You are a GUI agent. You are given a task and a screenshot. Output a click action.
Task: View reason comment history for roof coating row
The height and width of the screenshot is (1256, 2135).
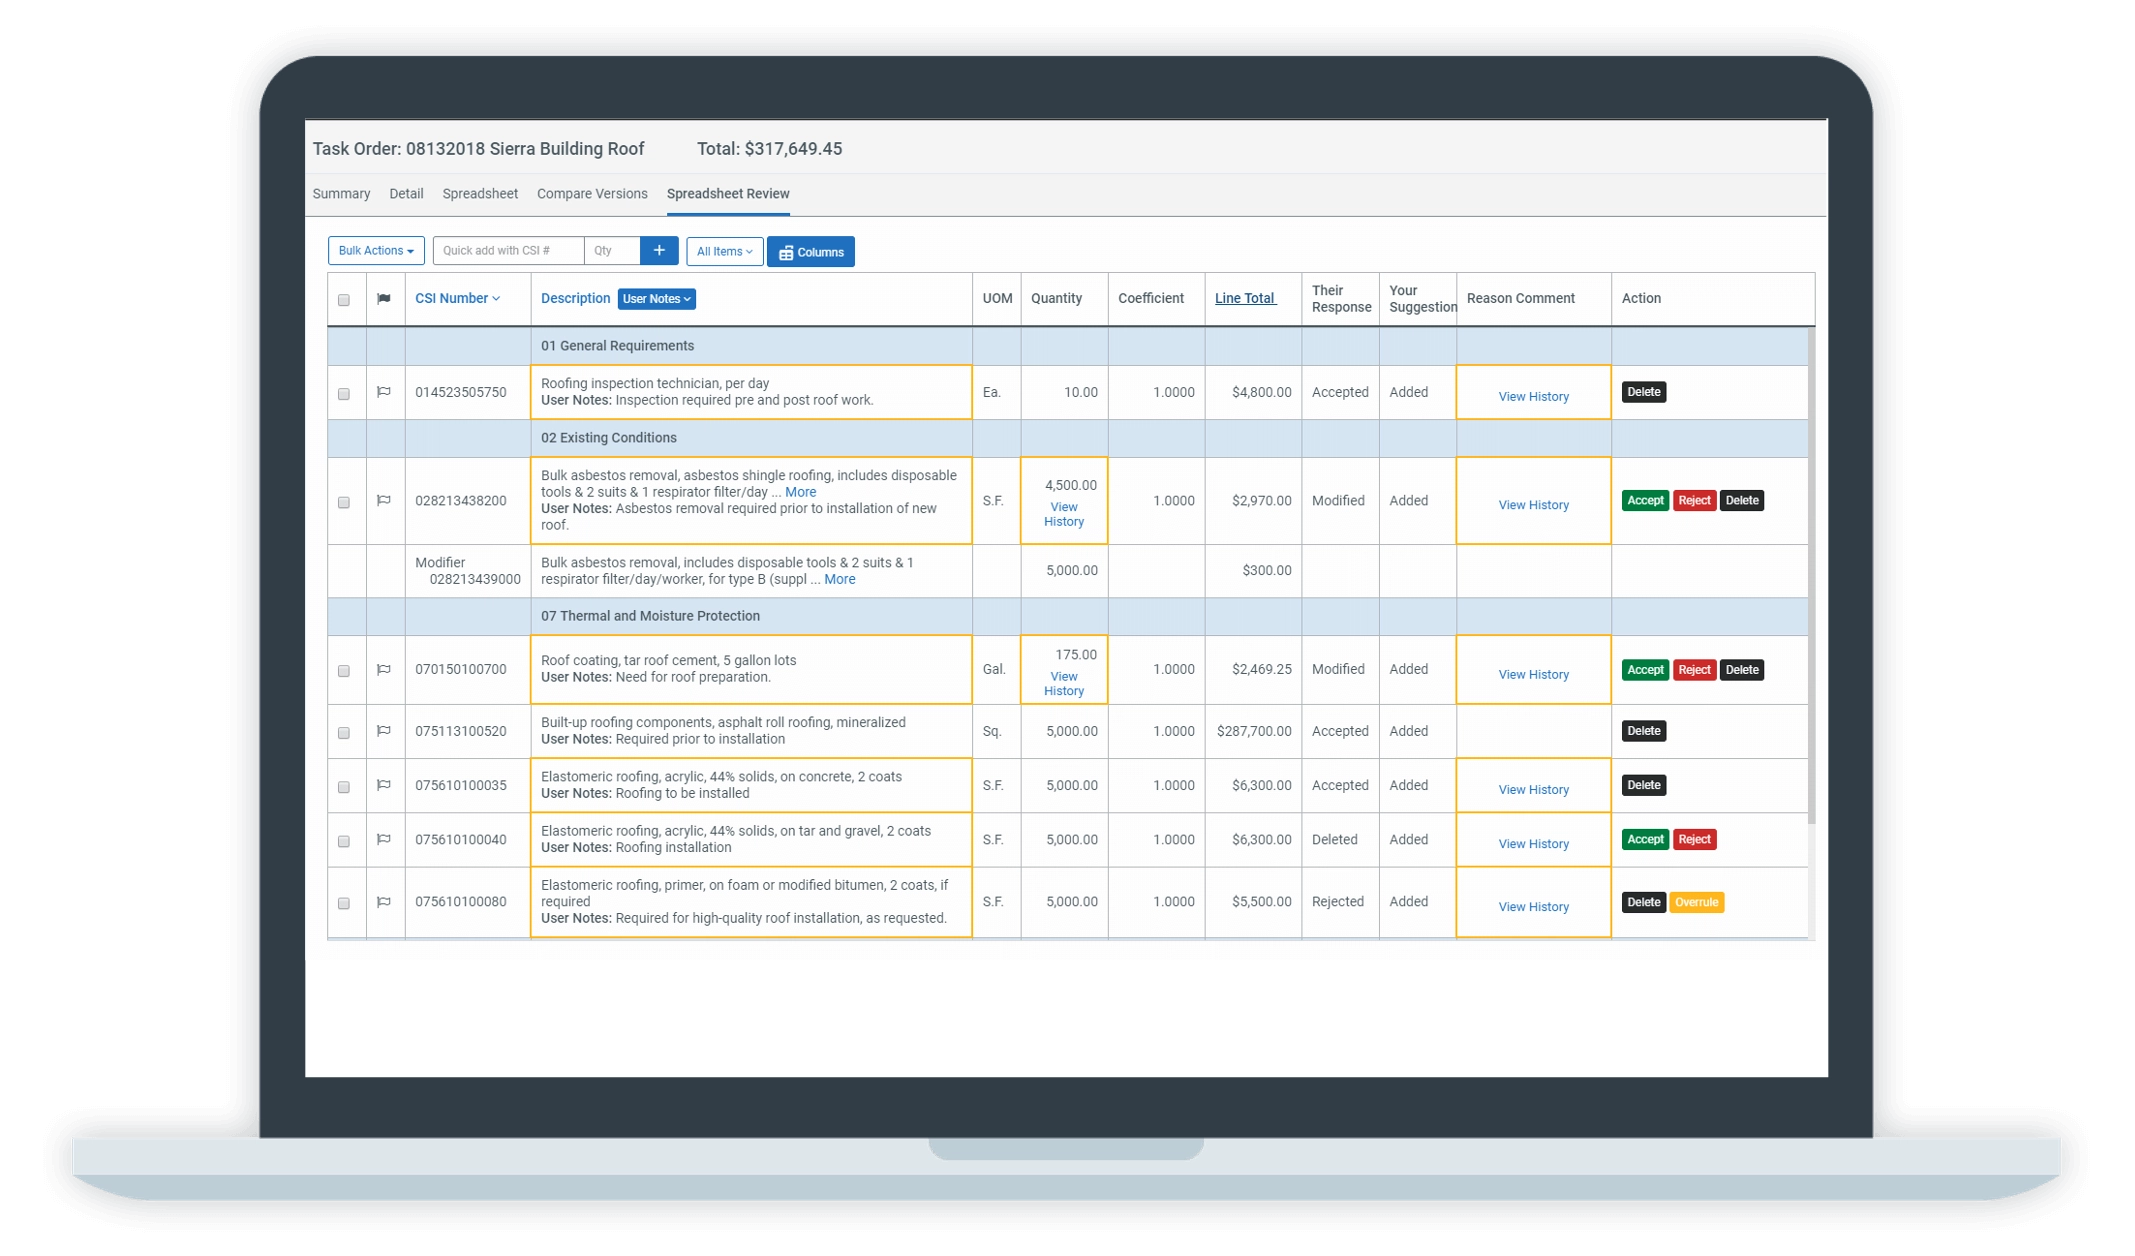[1533, 675]
